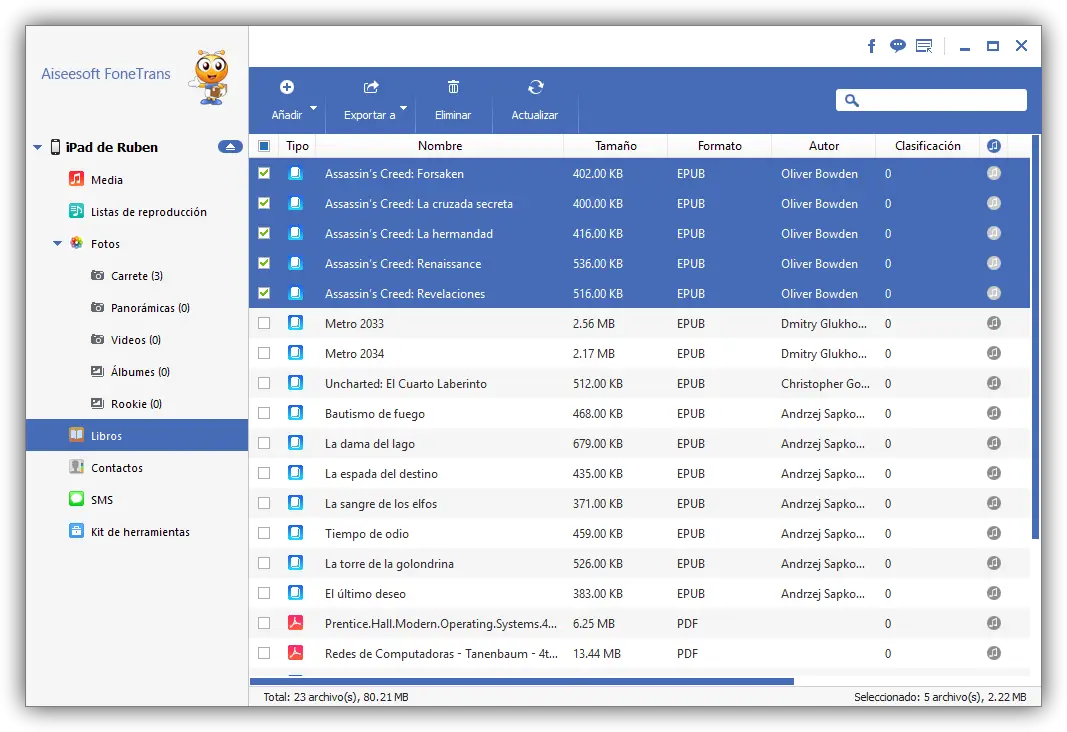The width and height of the screenshot is (1067, 732).
Task: Click the Eliminar trash icon
Action: tap(453, 87)
